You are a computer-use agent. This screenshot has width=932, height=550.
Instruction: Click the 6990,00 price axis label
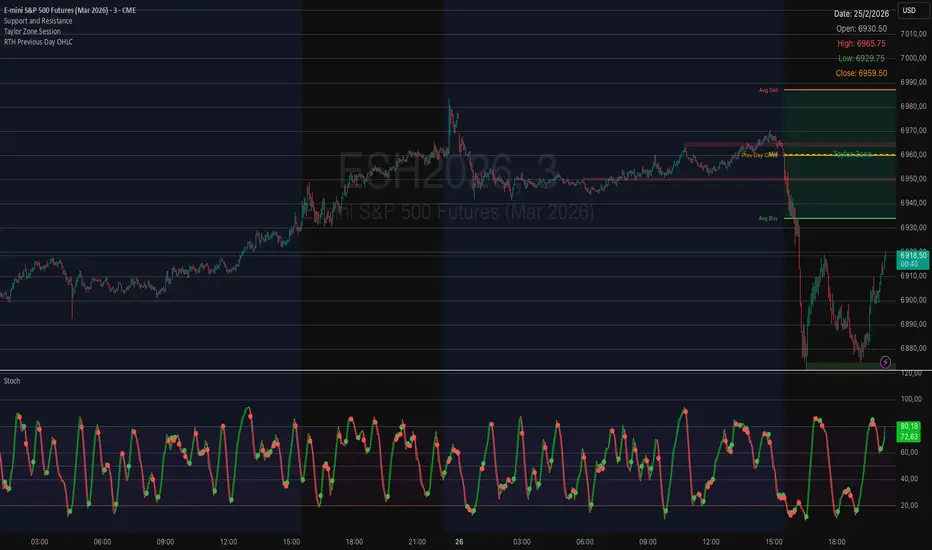[913, 83]
